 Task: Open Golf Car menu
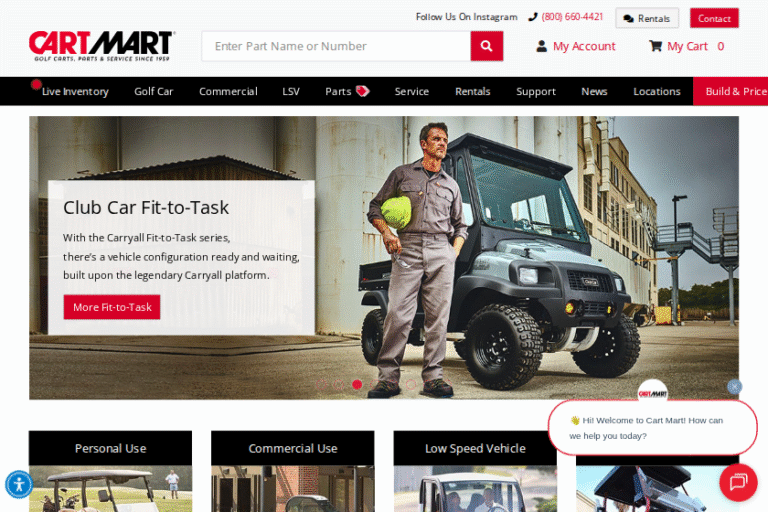coord(153,92)
